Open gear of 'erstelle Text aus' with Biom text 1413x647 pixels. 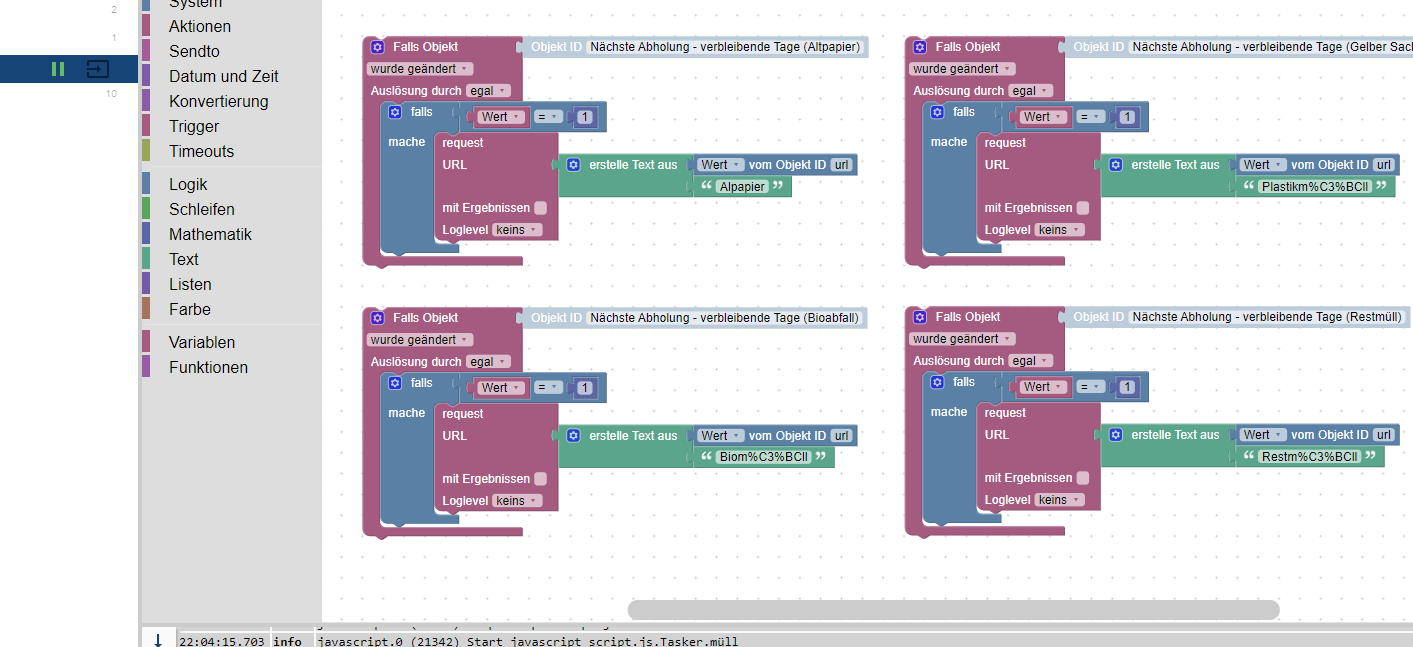(x=573, y=436)
